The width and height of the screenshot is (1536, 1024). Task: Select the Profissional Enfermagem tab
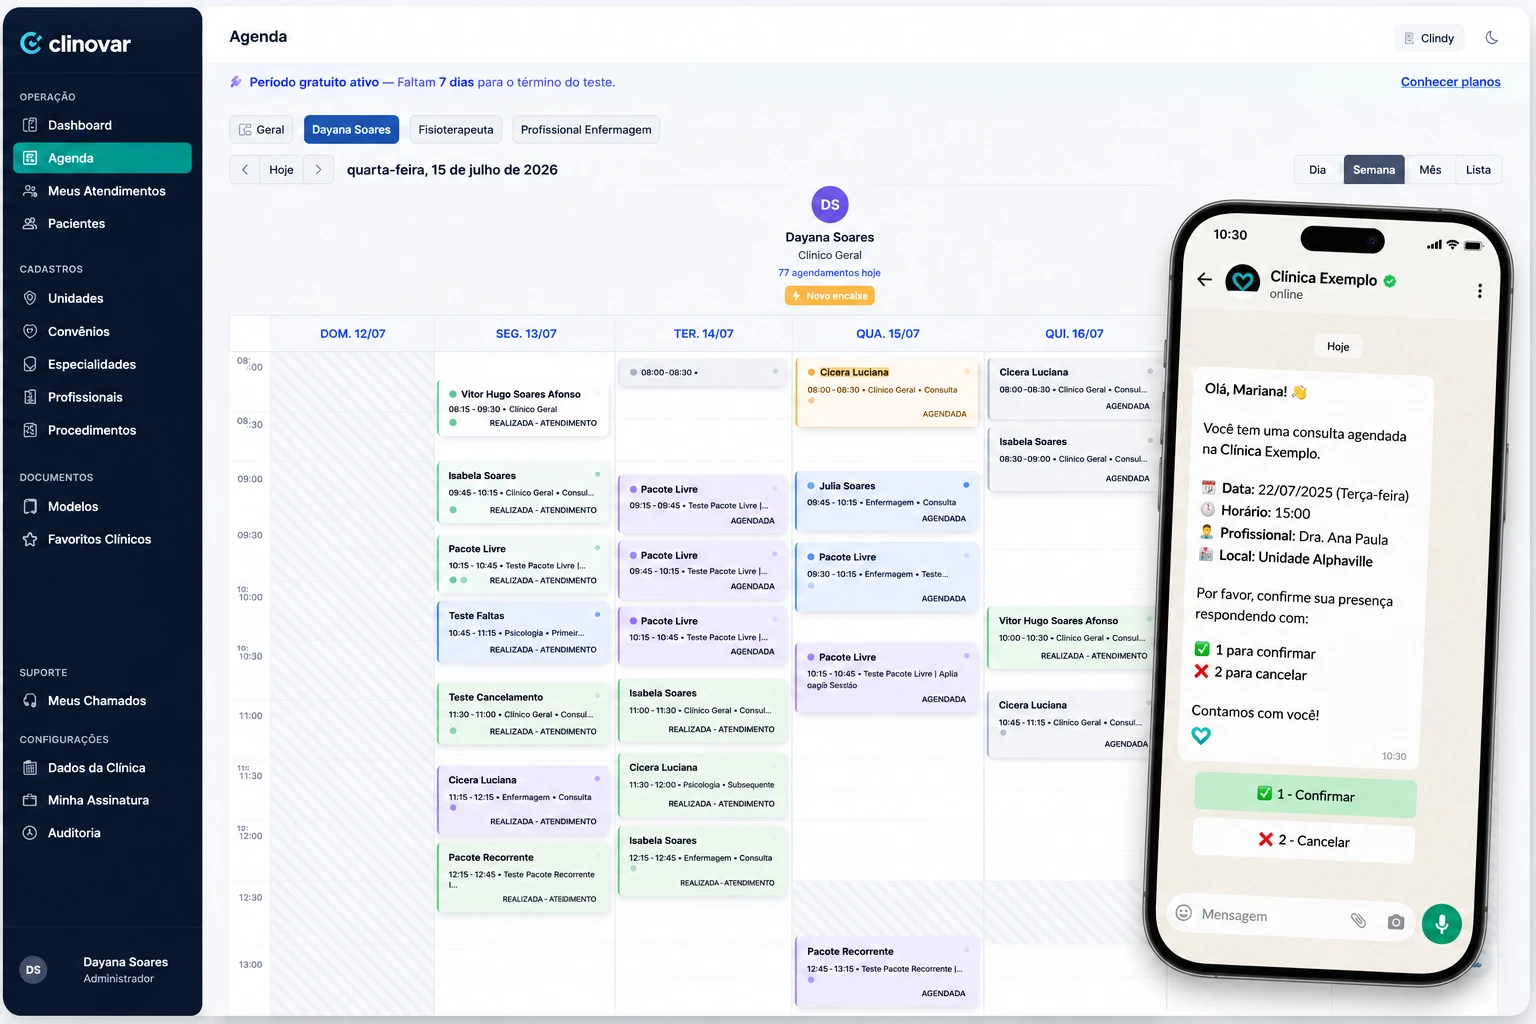[x=586, y=130]
